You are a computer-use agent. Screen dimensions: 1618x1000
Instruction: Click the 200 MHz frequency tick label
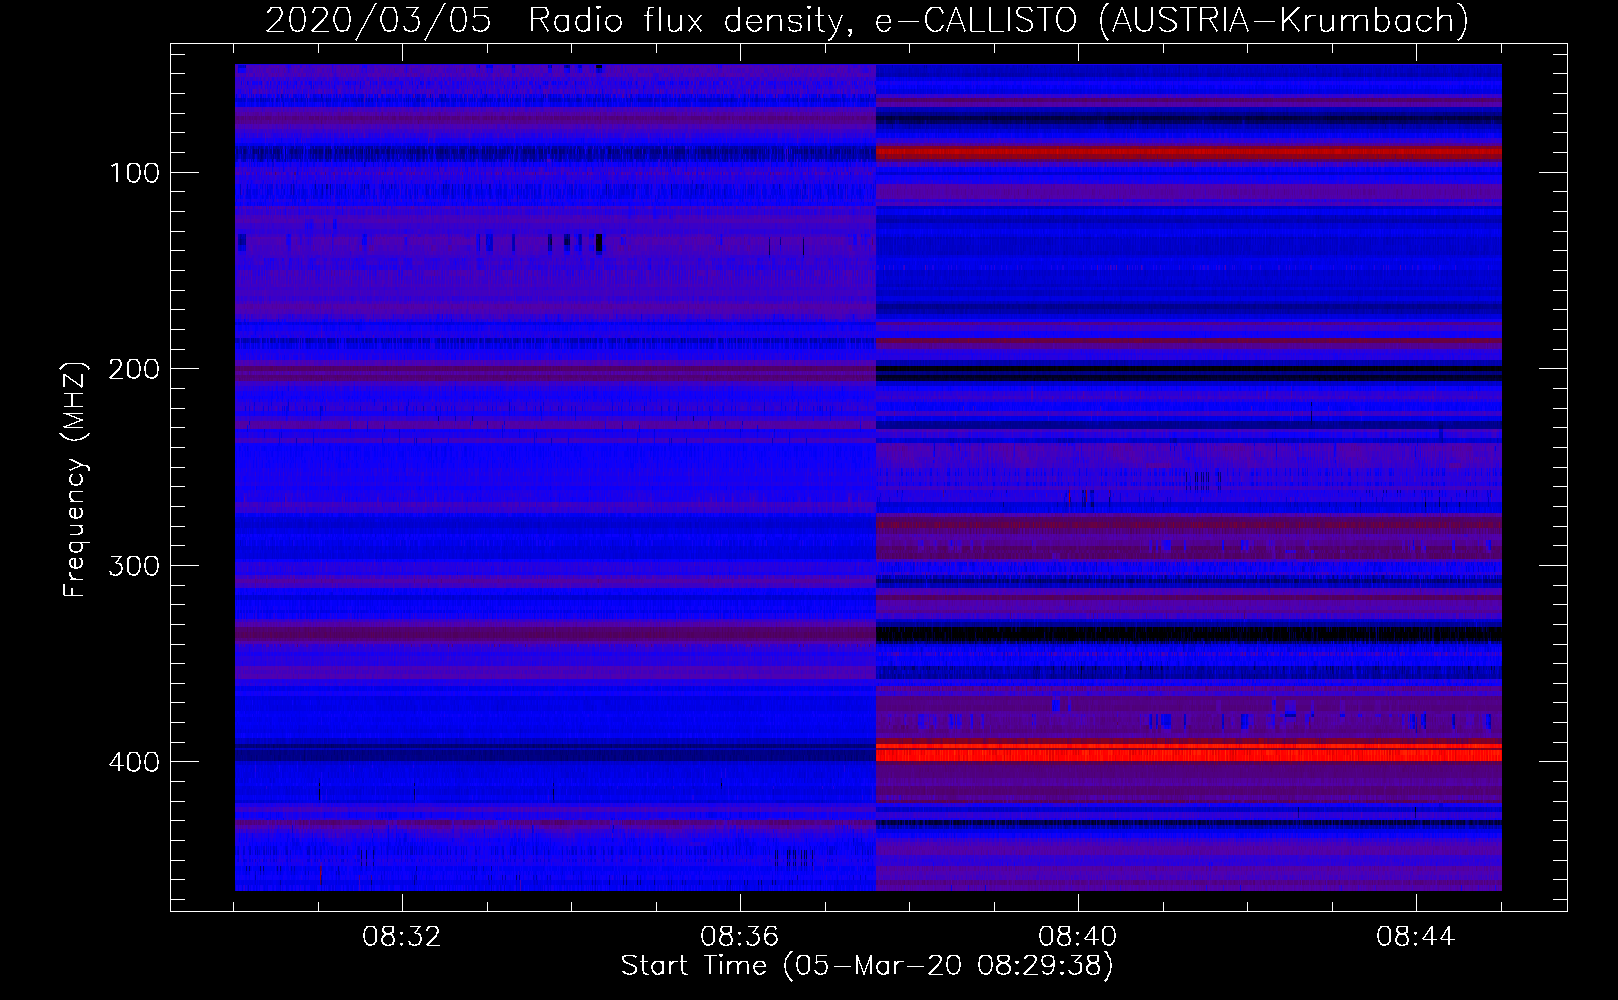134,369
